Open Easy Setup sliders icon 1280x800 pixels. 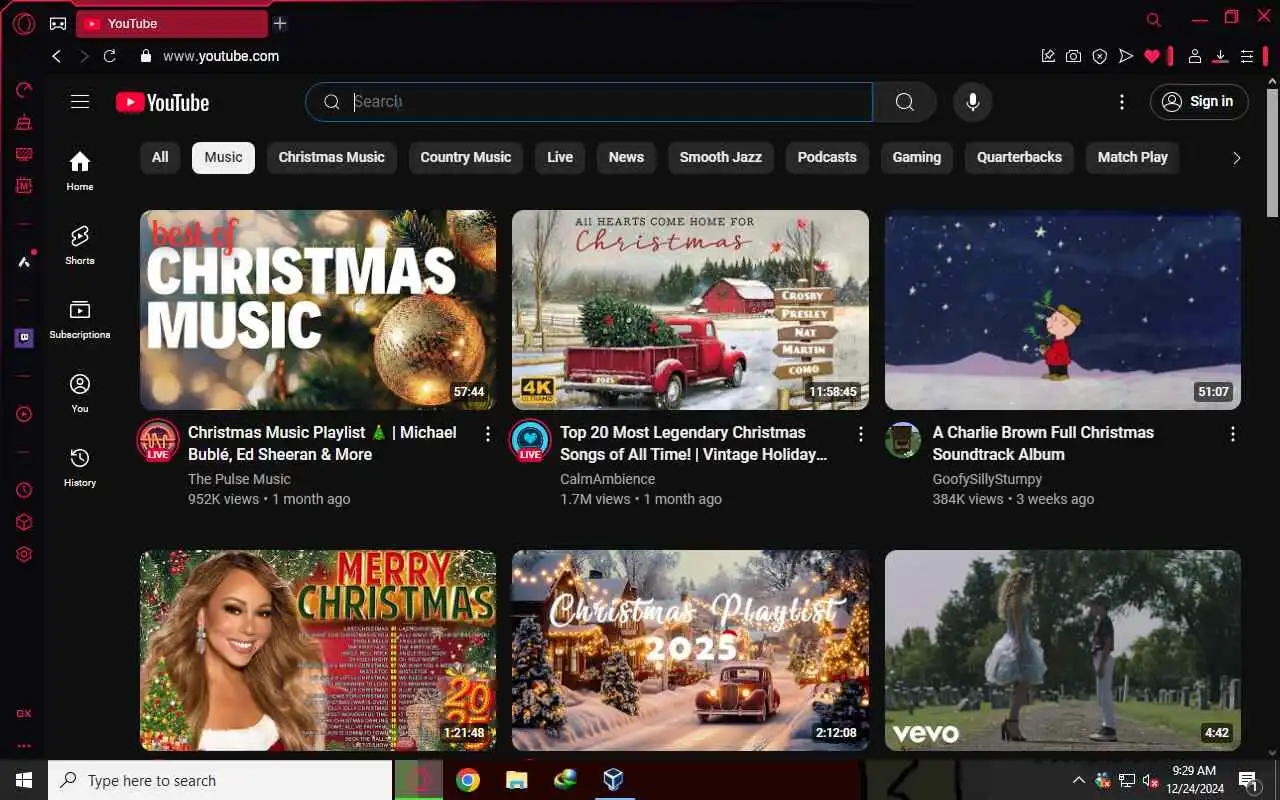1247,56
